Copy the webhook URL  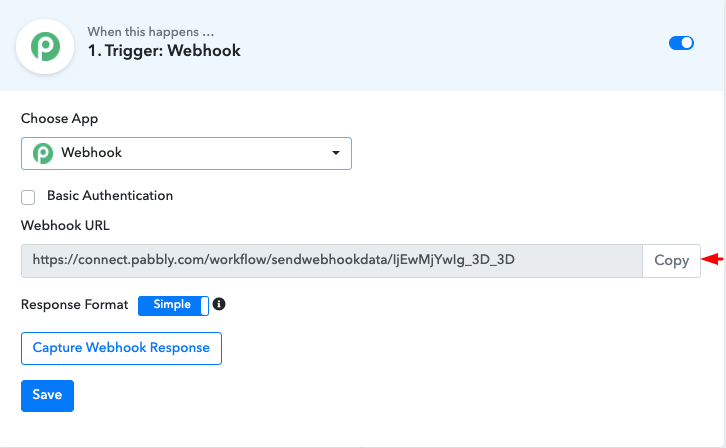671,261
